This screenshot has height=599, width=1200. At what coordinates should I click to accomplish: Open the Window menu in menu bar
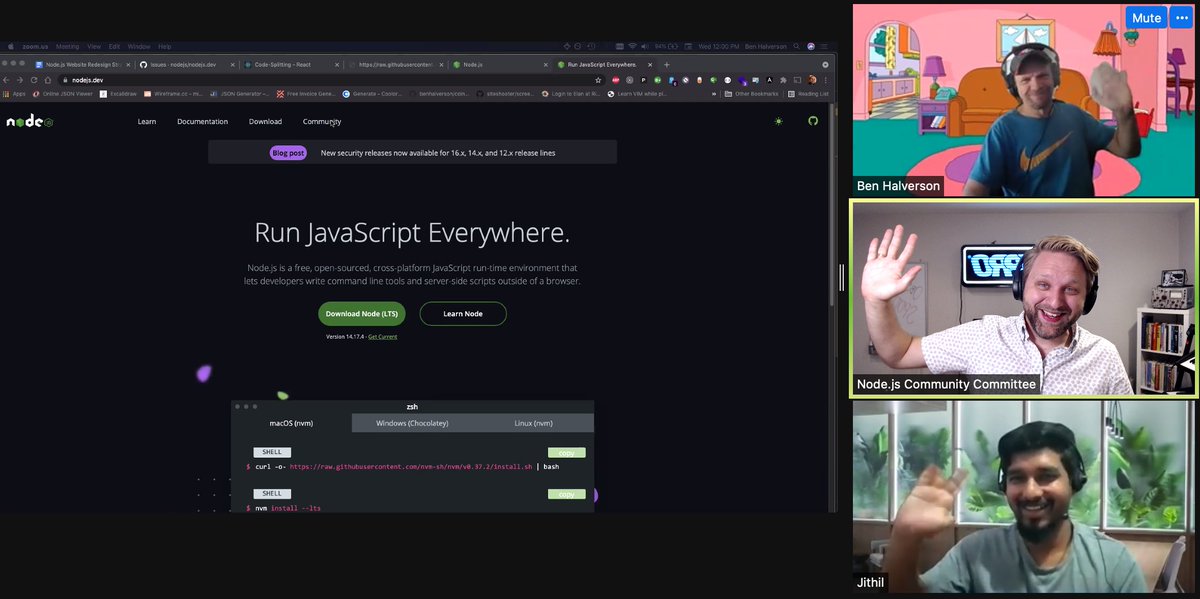pos(139,46)
